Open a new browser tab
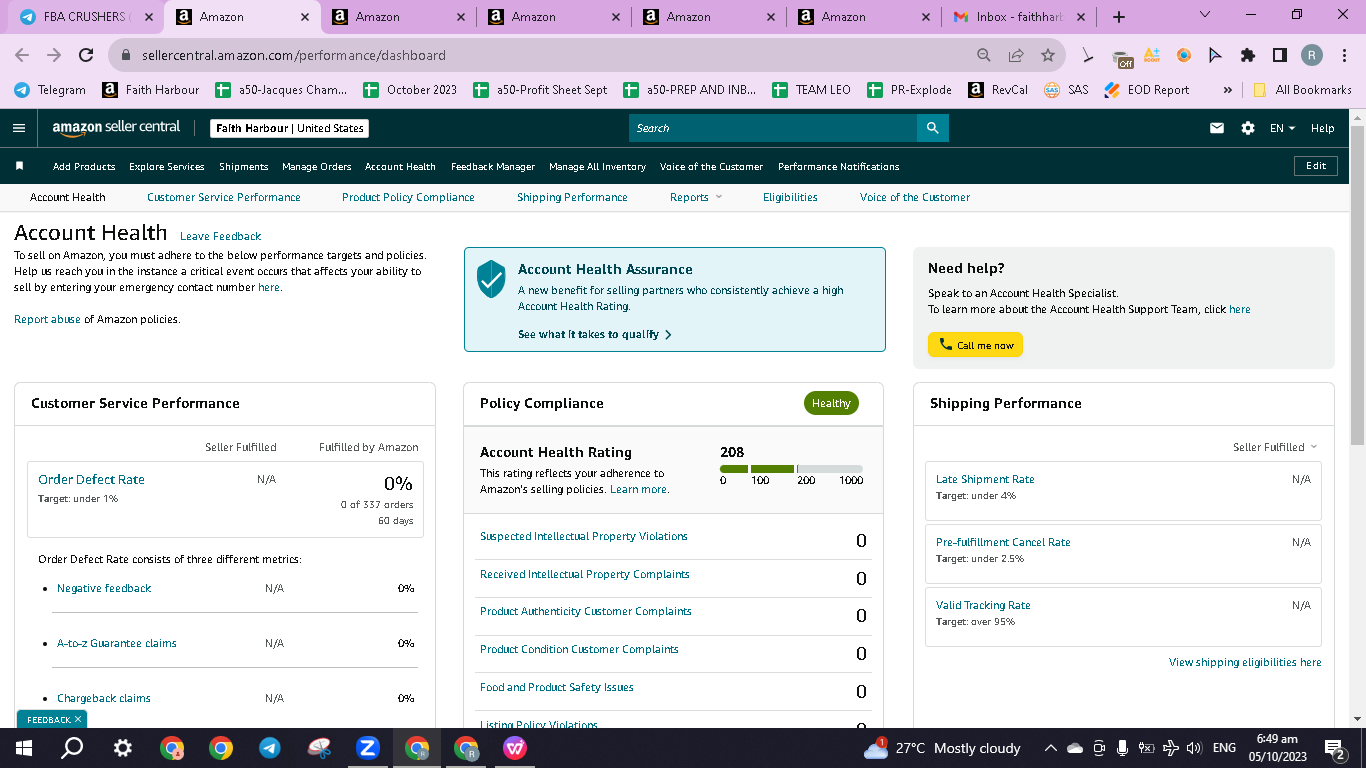Image resolution: width=1366 pixels, height=768 pixels. [x=1118, y=17]
